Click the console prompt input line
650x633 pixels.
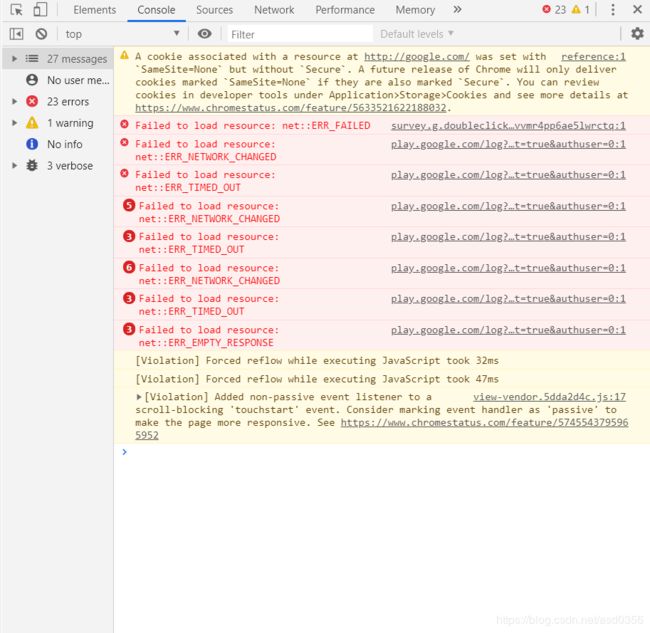[x=381, y=452]
